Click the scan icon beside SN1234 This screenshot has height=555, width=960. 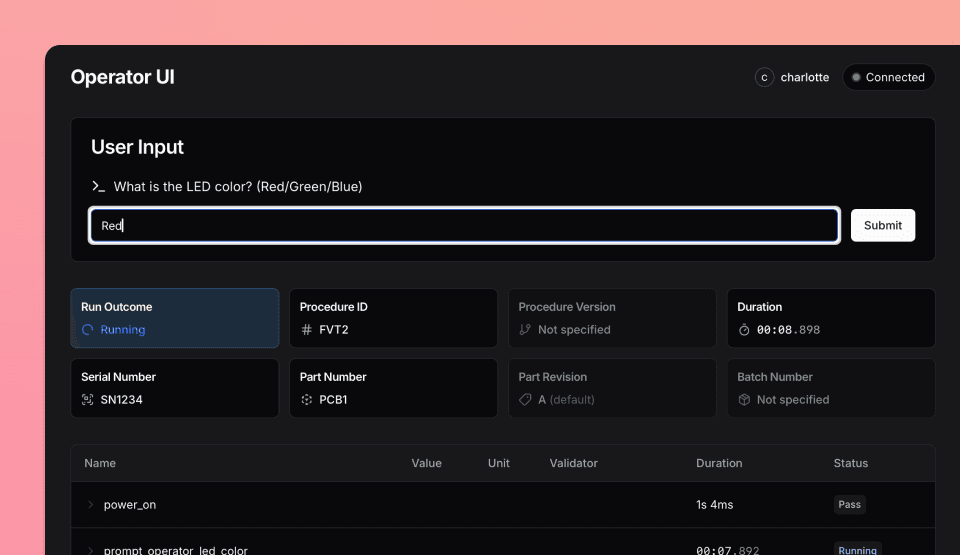pos(88,399)
